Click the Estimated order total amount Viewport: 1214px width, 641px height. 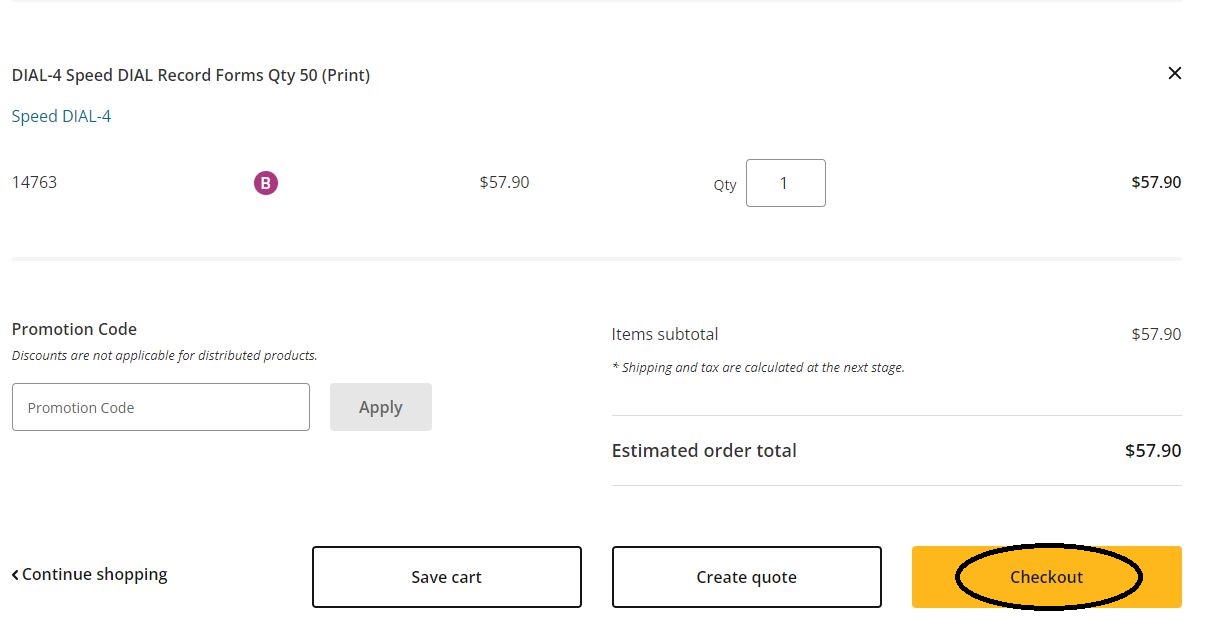tap(1152, 450)
